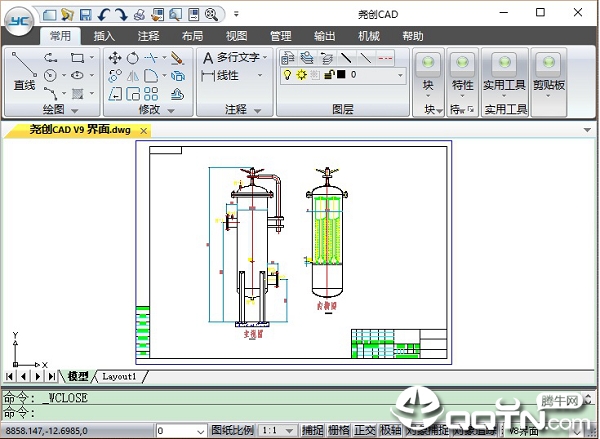Expand the 绘图 panel arrow
This screenshot has width=600, height=439.
pos(75,111)
